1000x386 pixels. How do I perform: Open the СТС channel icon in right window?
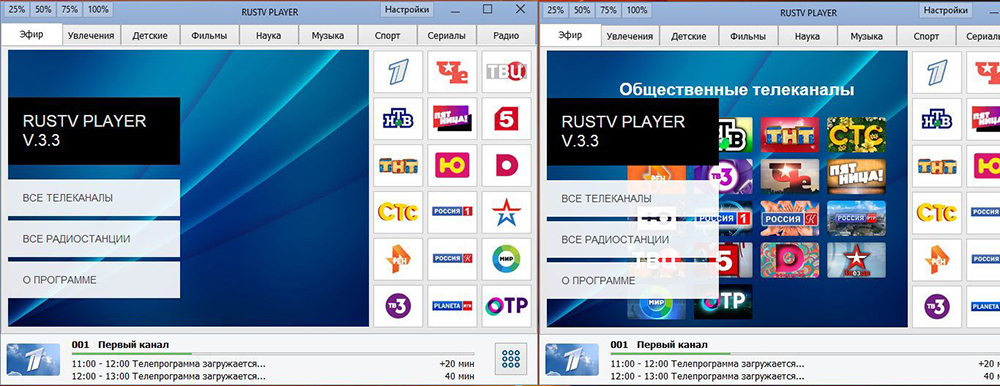tap(937, 212)
